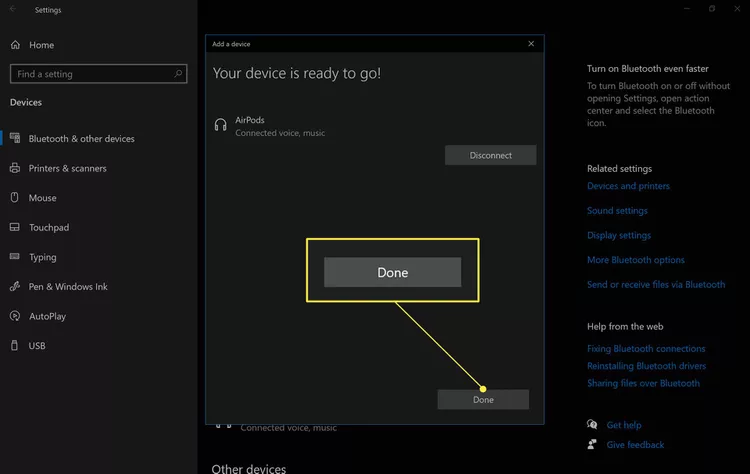750x474 pixels.
Task: Open Display settings link
Action: coord(619,235)
